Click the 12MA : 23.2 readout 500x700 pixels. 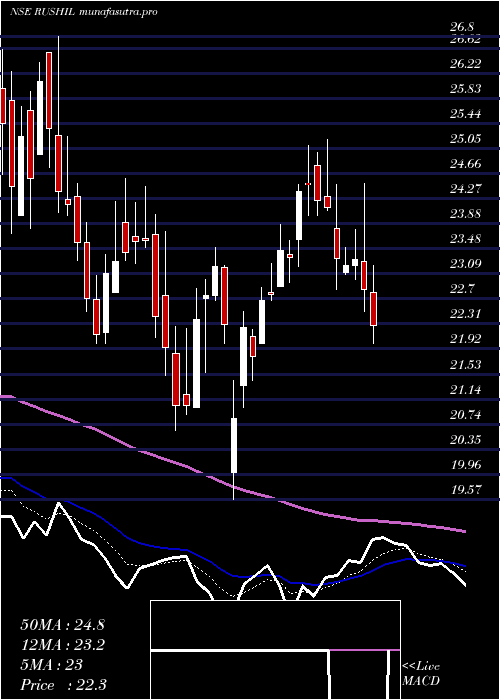tap(62, 645)
